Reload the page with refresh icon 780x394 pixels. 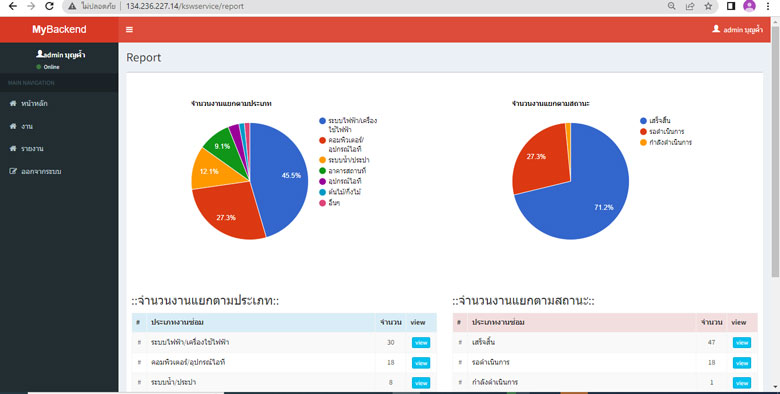(49, 6)
